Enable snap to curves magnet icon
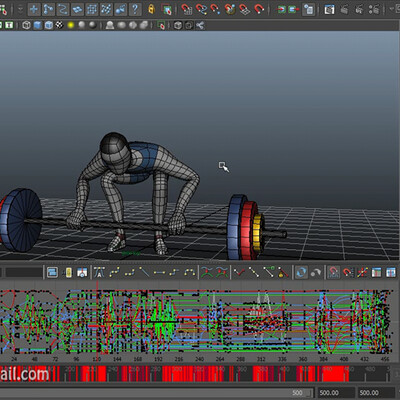This screenshot has width=400, height=400. pos(201,9)
